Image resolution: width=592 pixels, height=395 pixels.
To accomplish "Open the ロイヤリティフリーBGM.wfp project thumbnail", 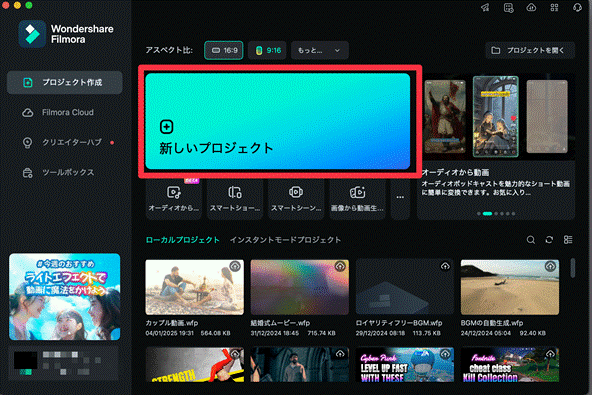I will (405, 287).
